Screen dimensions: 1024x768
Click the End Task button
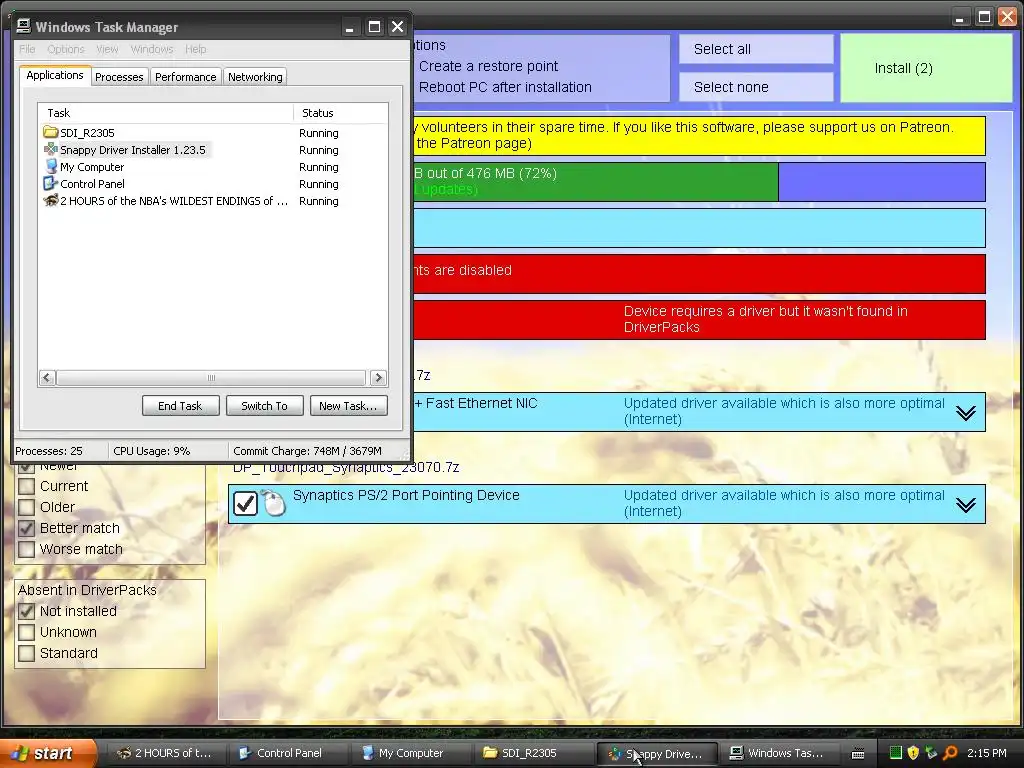click(x=180, y=406)
